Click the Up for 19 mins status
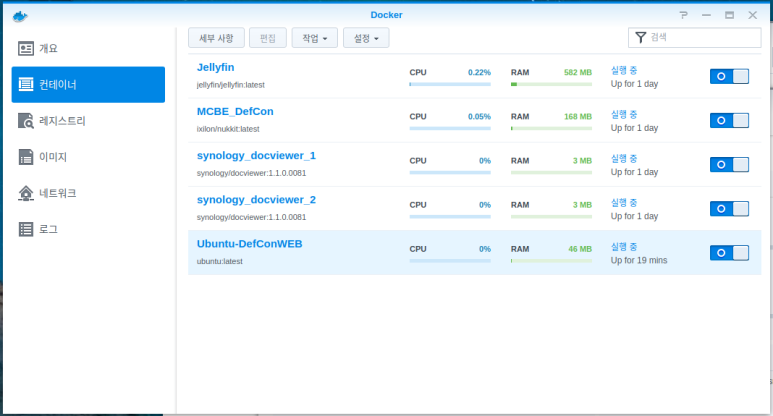This screenshot has width=773, height=416. tap(639, 260)
